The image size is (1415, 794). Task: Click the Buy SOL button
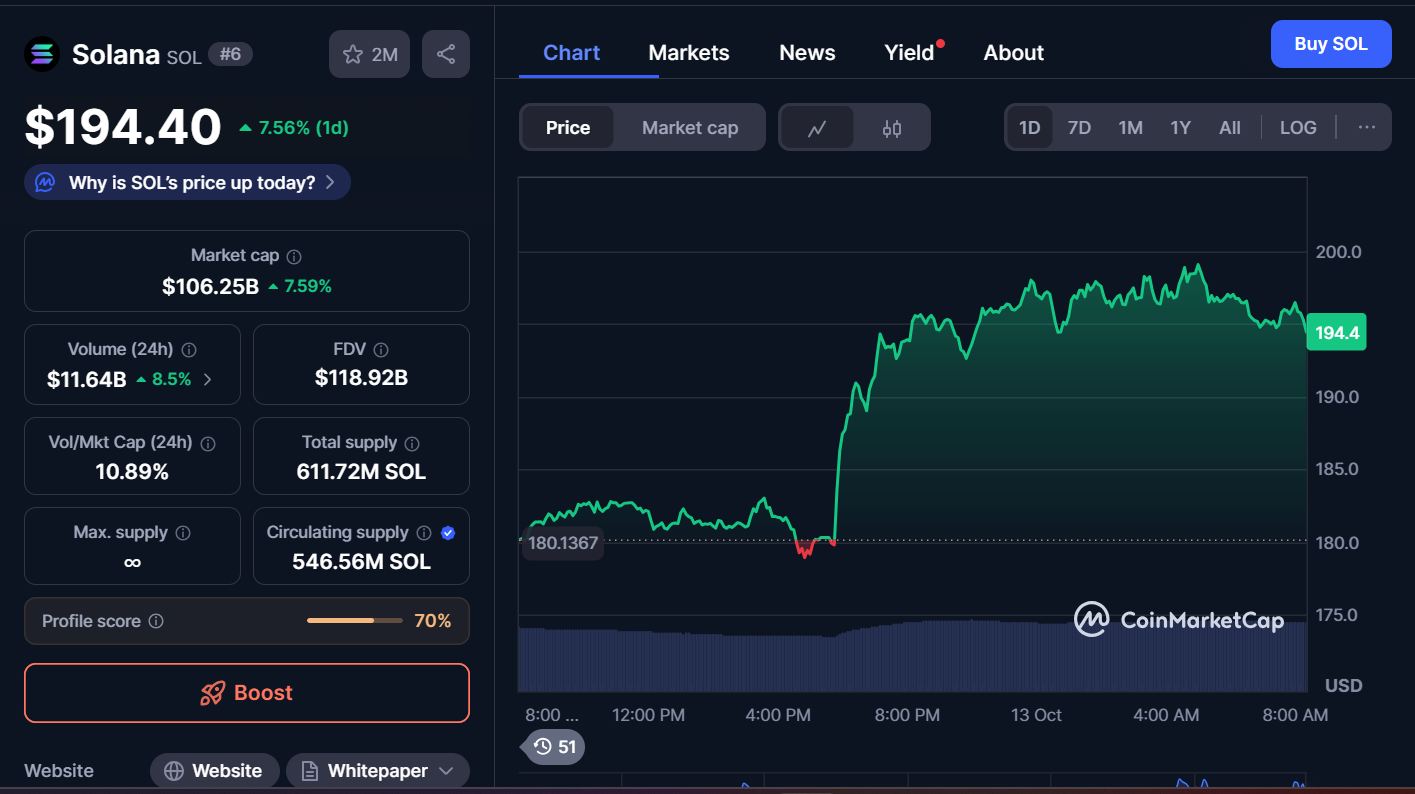click(1330, 44)
